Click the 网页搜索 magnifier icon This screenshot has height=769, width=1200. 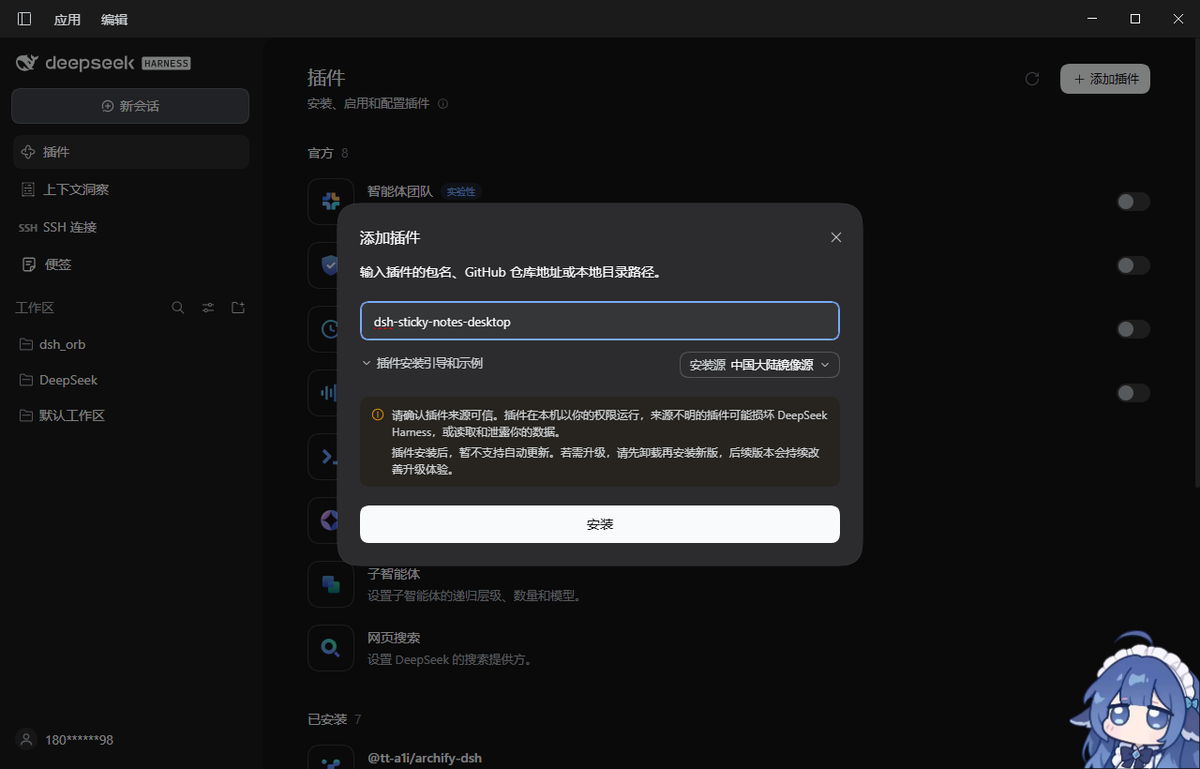331,648
